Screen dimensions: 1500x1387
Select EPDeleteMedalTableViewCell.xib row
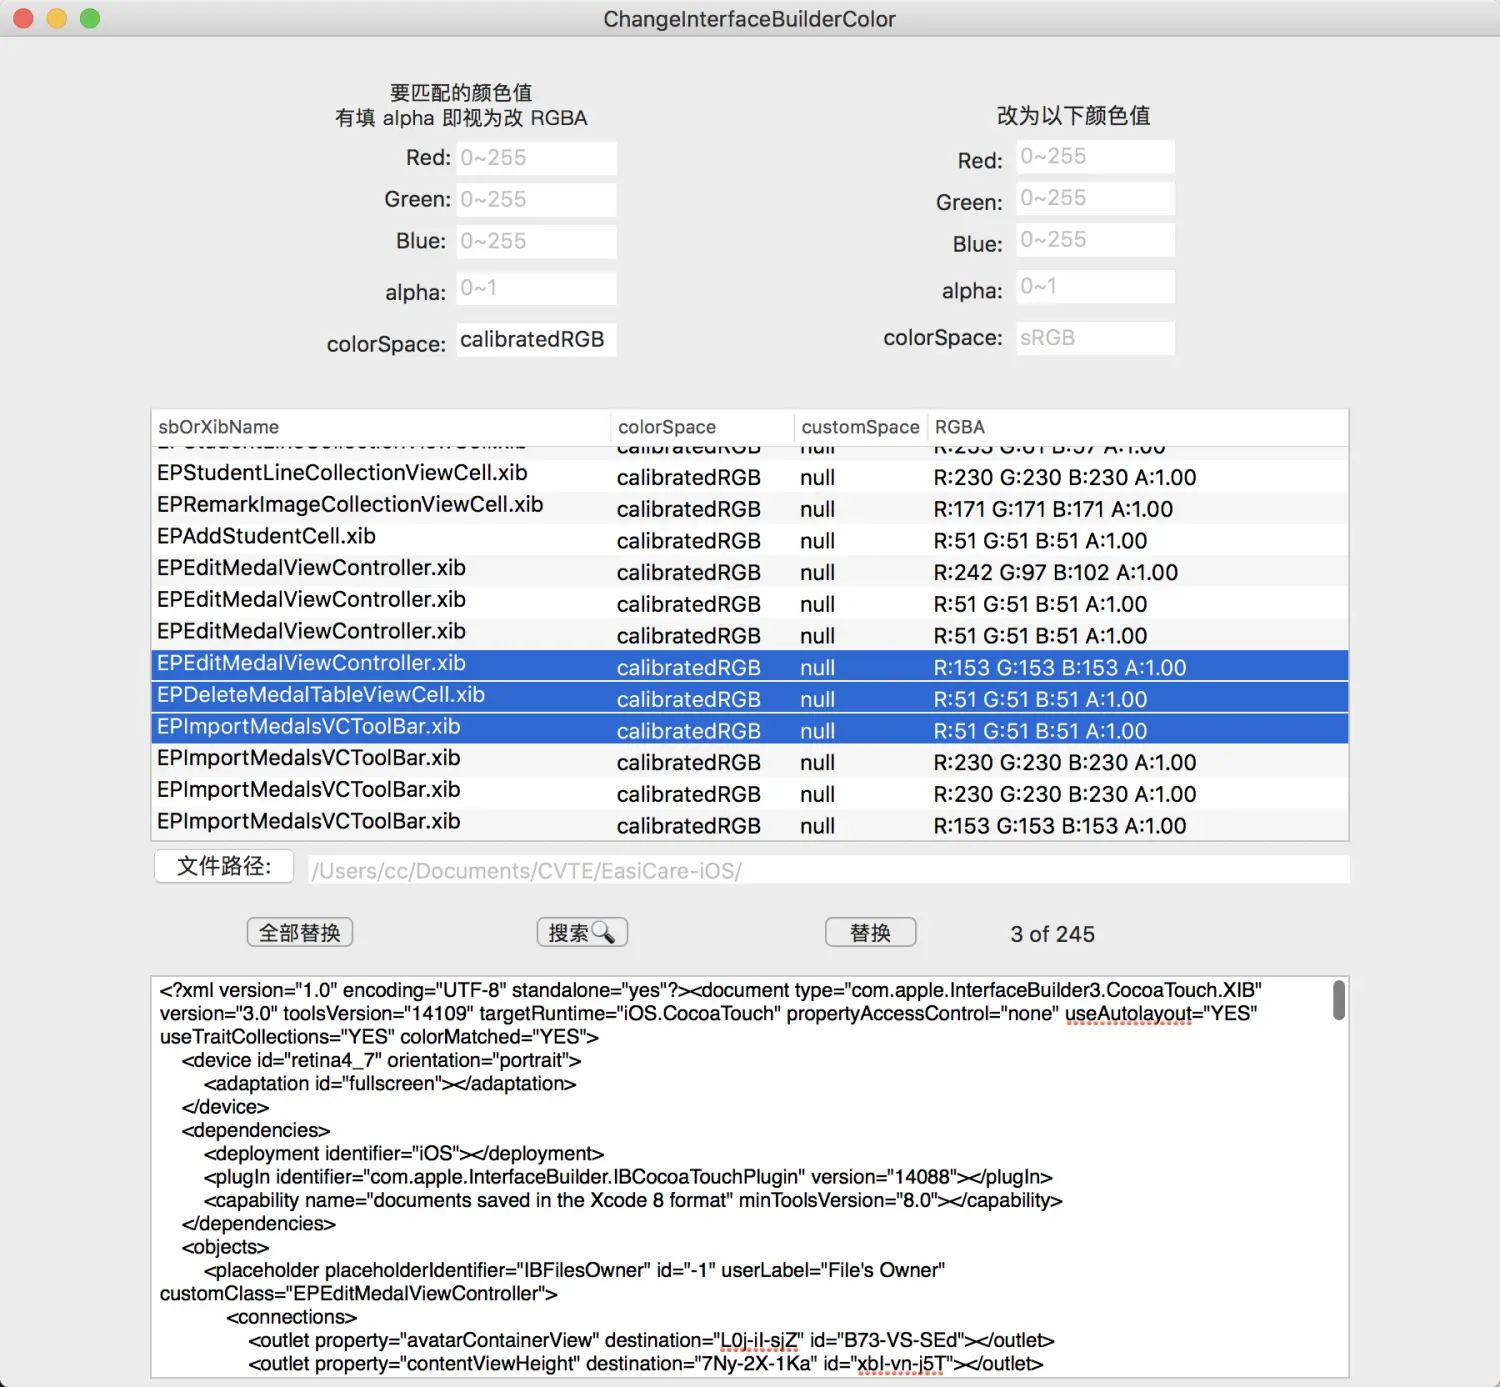(x=750, y=698)
